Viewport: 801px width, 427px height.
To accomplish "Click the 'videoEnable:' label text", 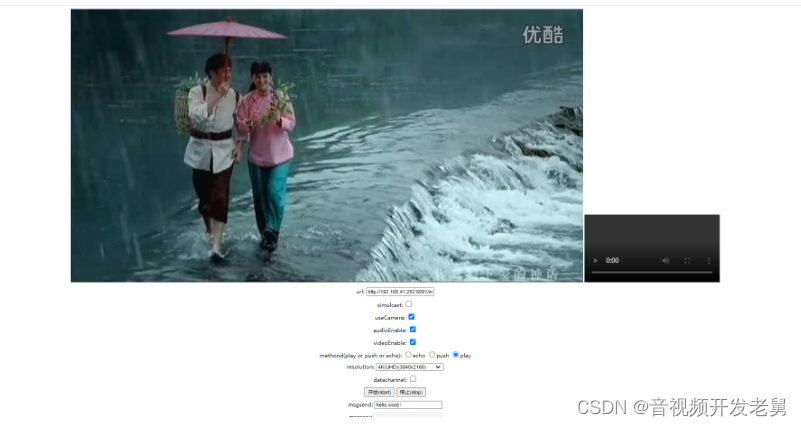I will click(x=390, y=343).
